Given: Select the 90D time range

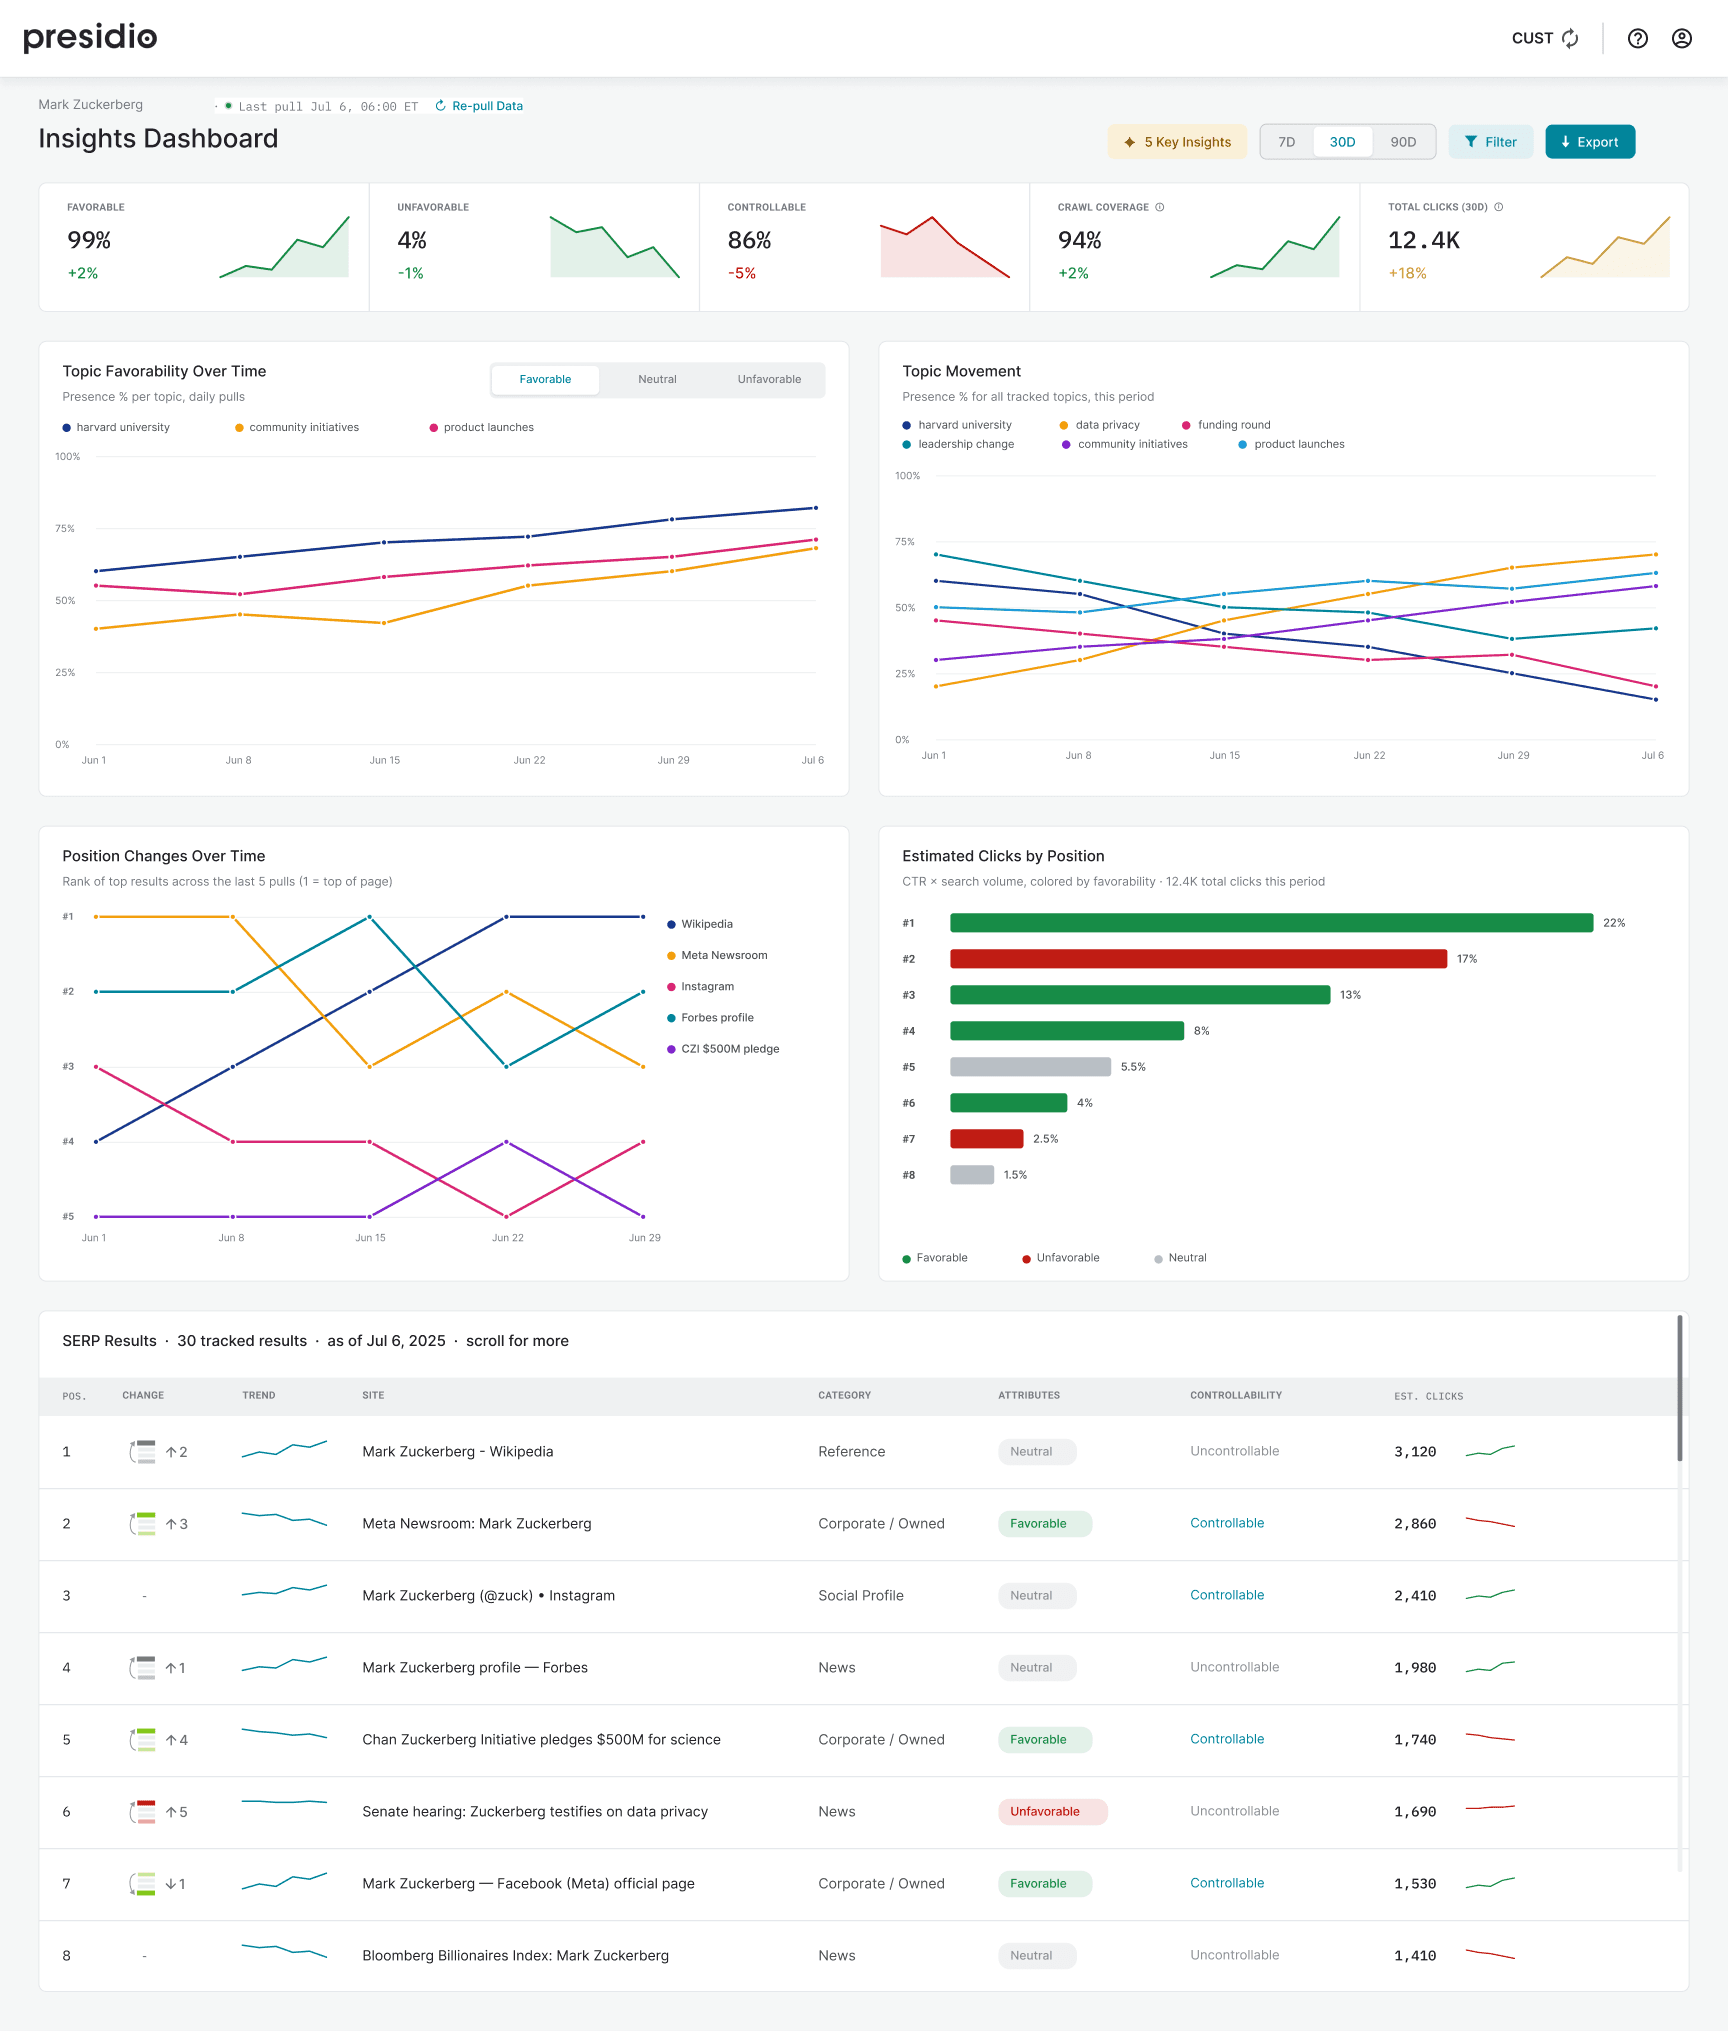Looking at the screenshot, I should [1403, 142].
